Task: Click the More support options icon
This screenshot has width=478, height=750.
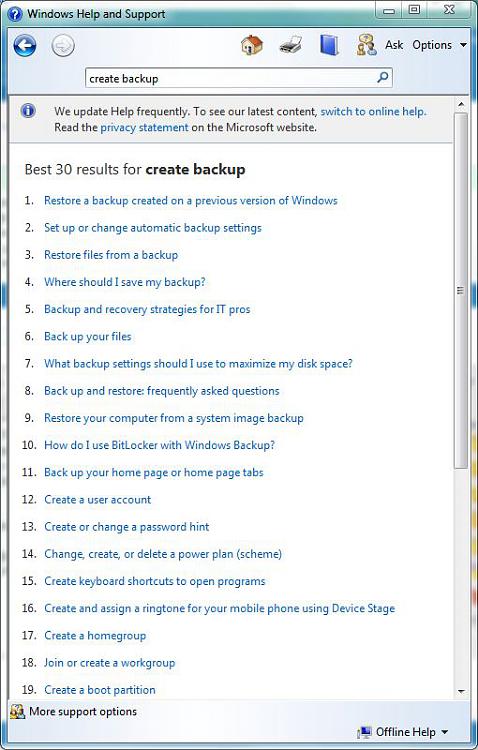Action: click(17, 711)
